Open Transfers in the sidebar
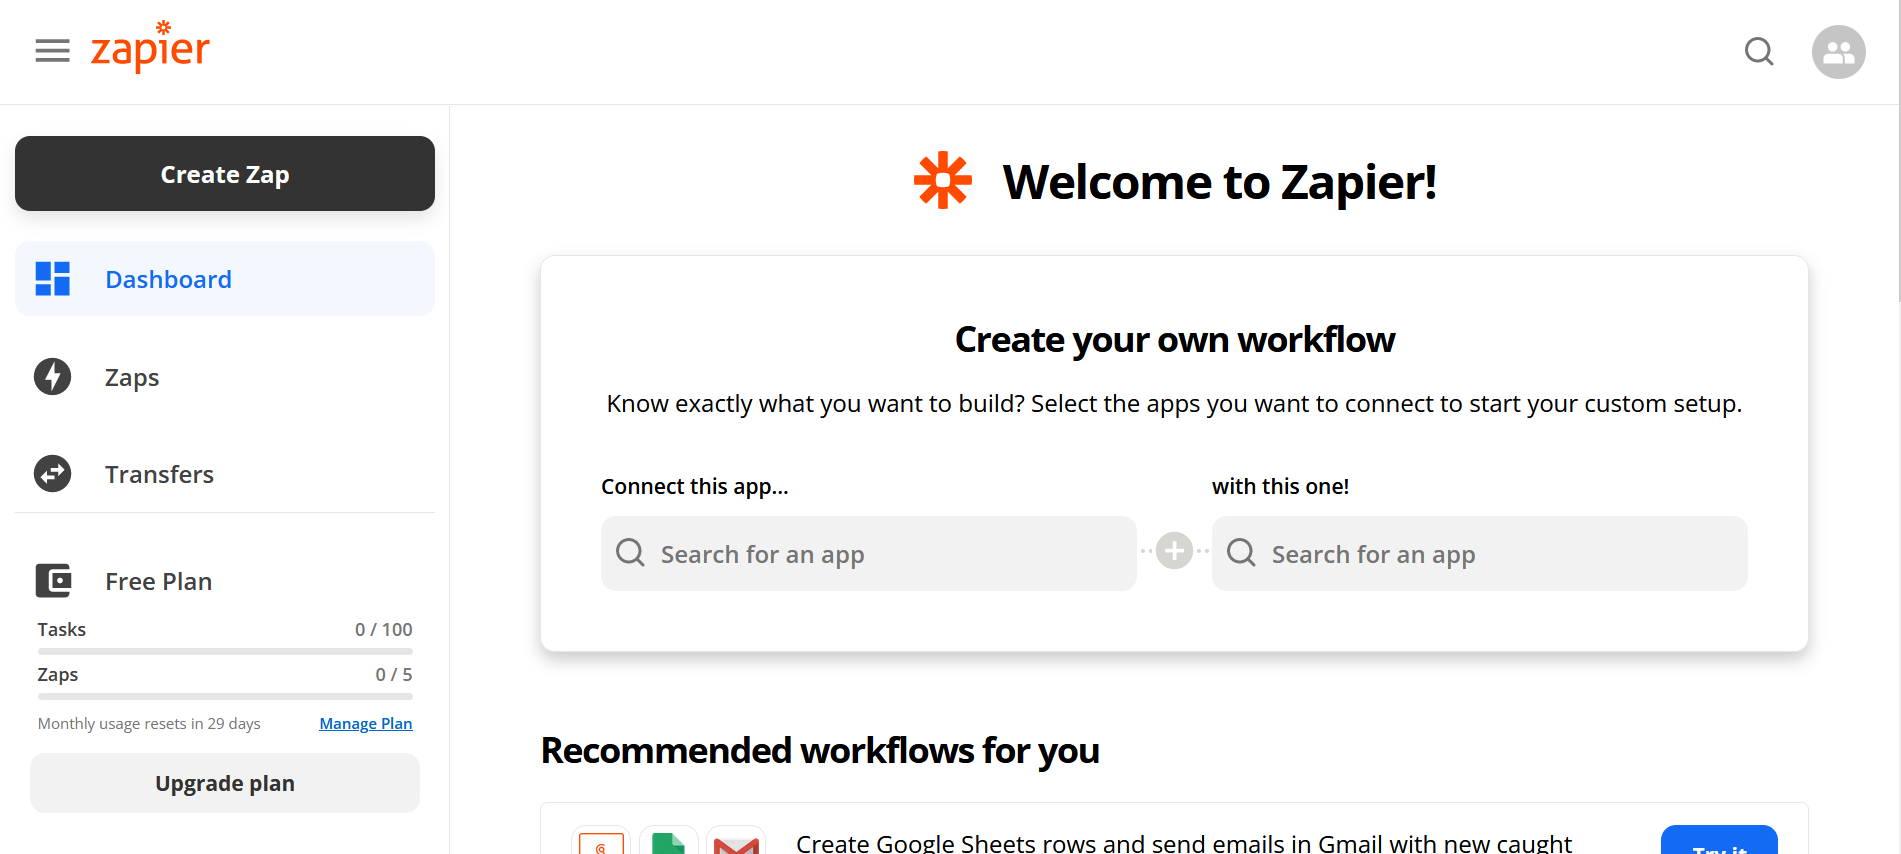The height and width of the screenshot is (854, 1901). [x=159, y=475]
